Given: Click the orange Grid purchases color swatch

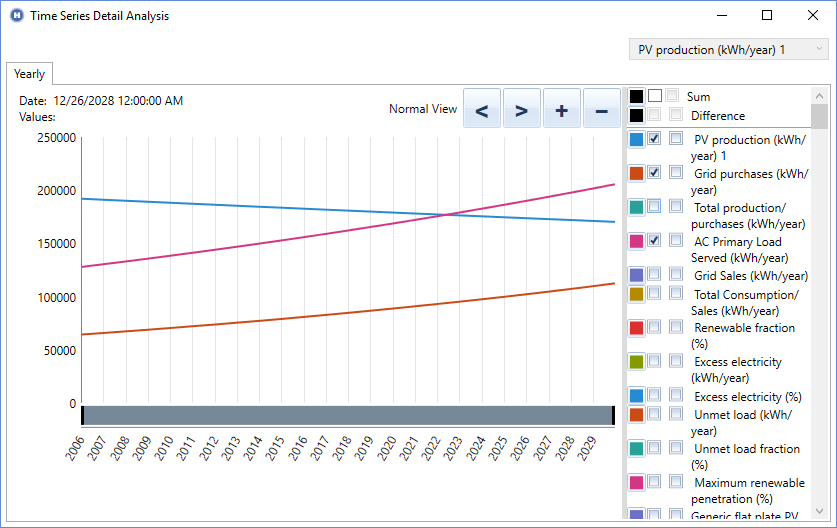Looking at the screenshot, I should [x=636, y=173].
